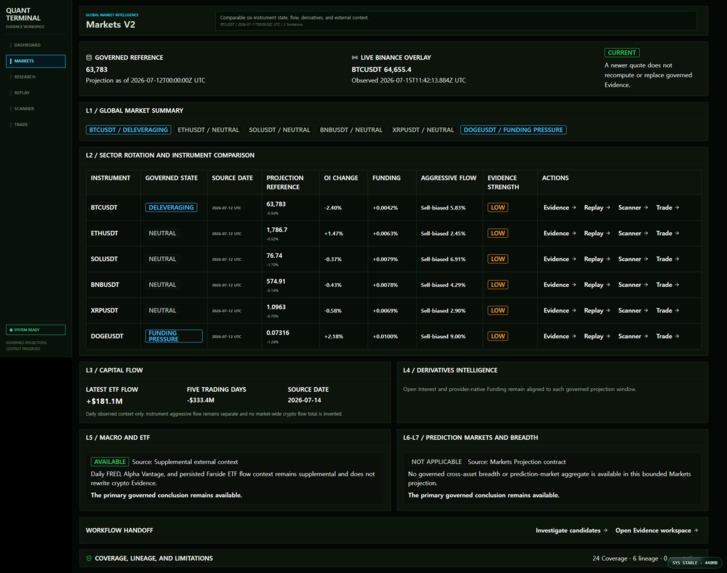
Task: Open Evidence link for ETHUSDT row
Action: click(560, 233)
